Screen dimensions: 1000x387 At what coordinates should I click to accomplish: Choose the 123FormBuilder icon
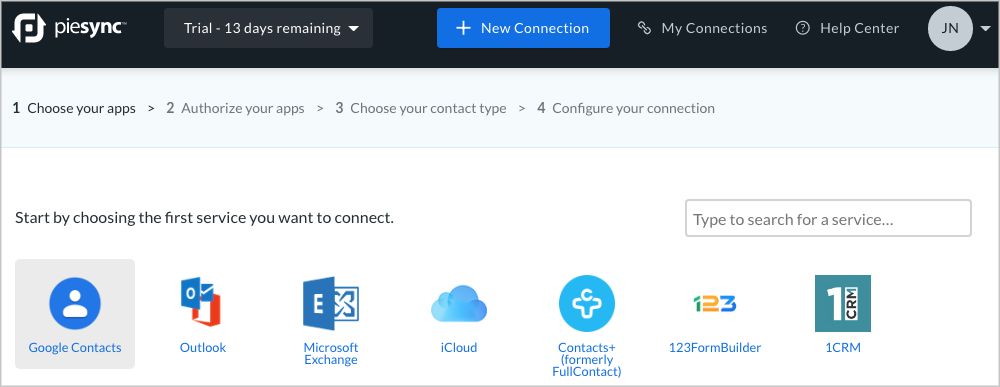(715, 303)
